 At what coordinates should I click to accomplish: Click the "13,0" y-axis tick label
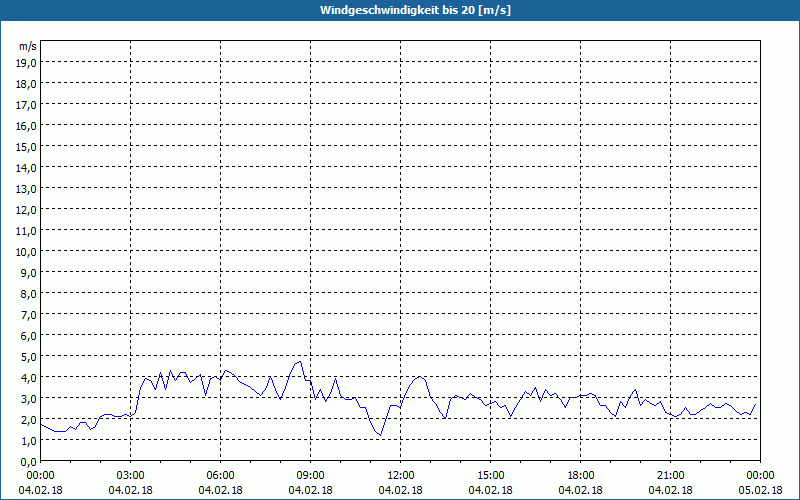point(26,189)
